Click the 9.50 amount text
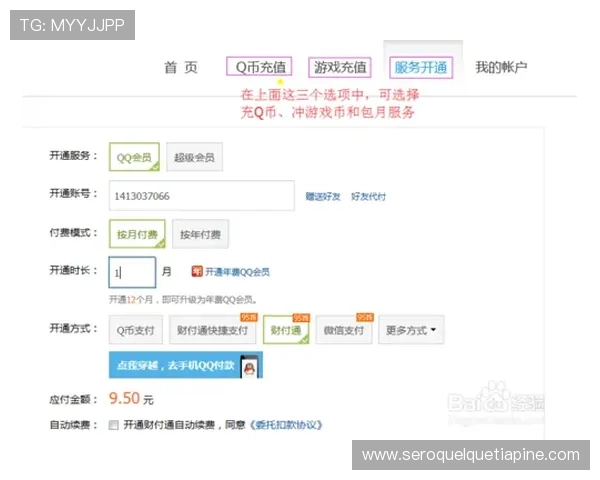 124,398
